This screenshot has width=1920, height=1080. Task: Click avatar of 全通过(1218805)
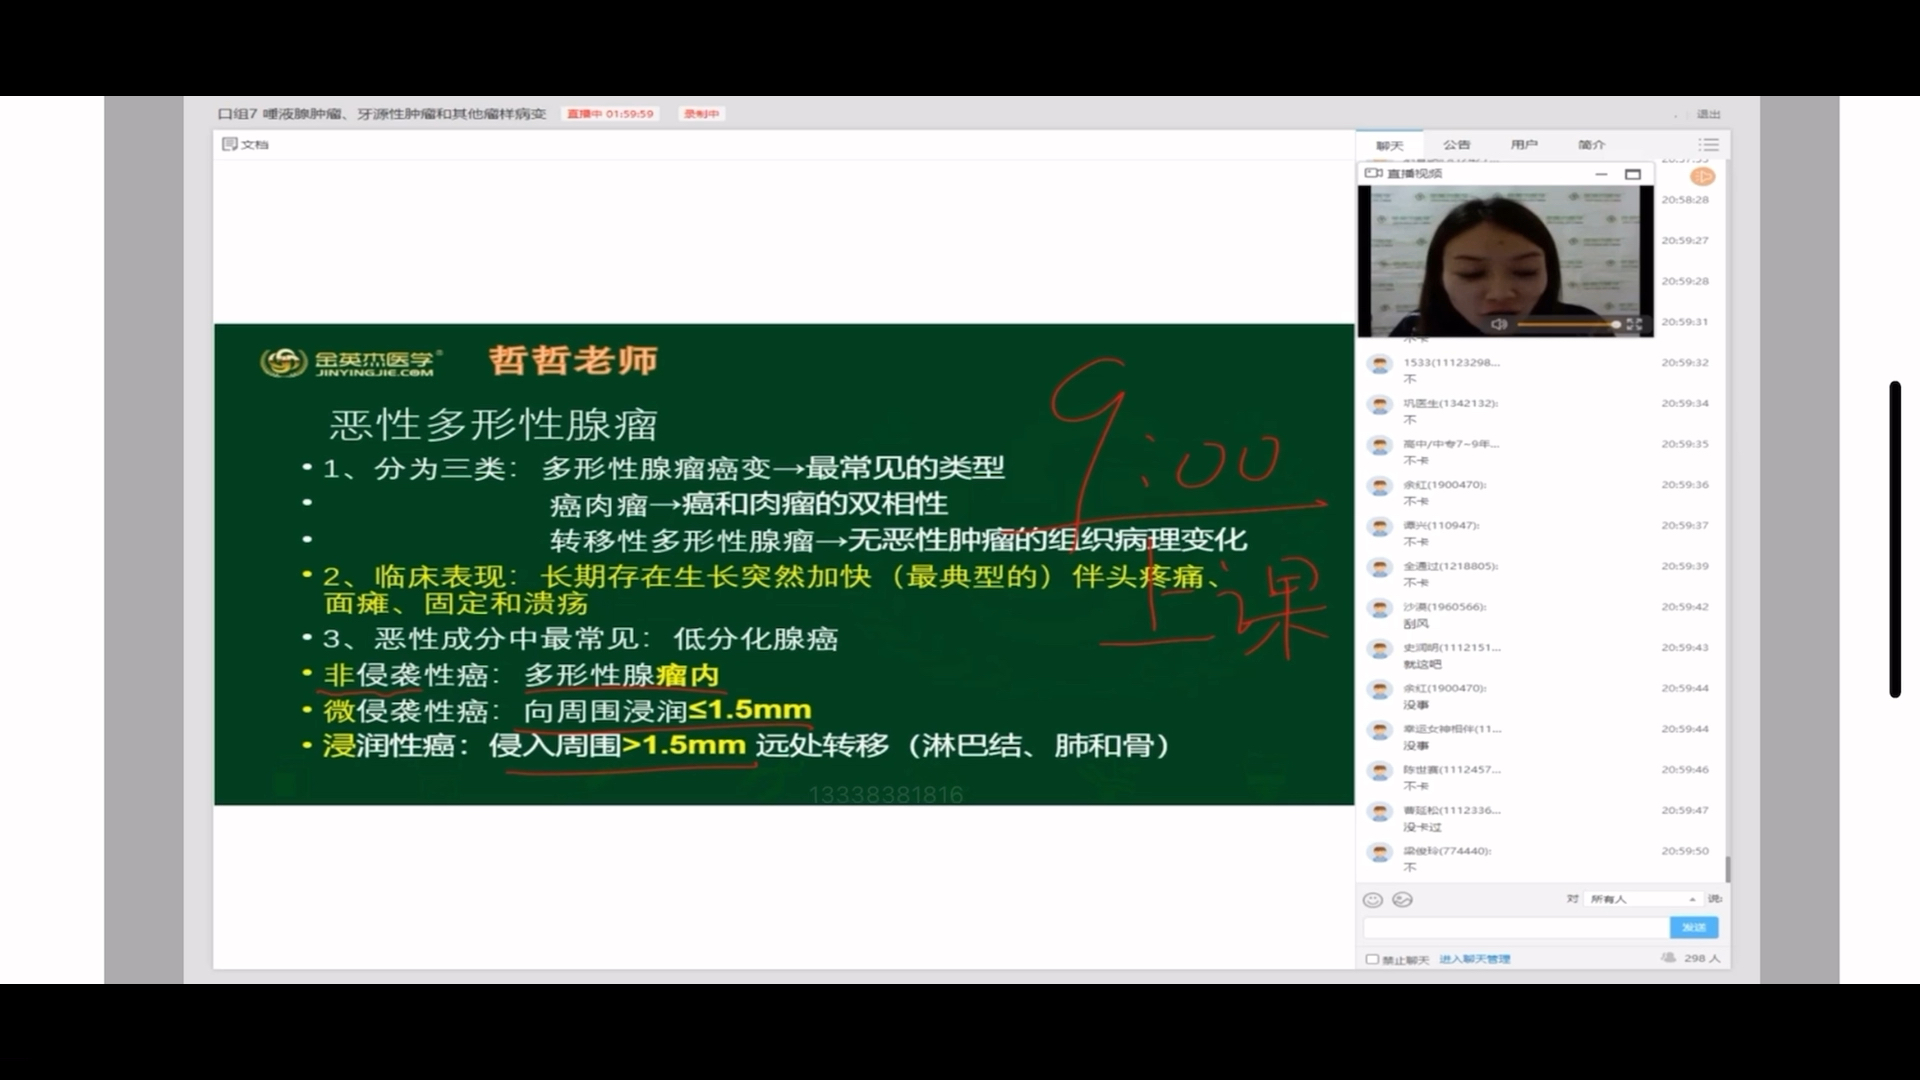coord(1380,568)
